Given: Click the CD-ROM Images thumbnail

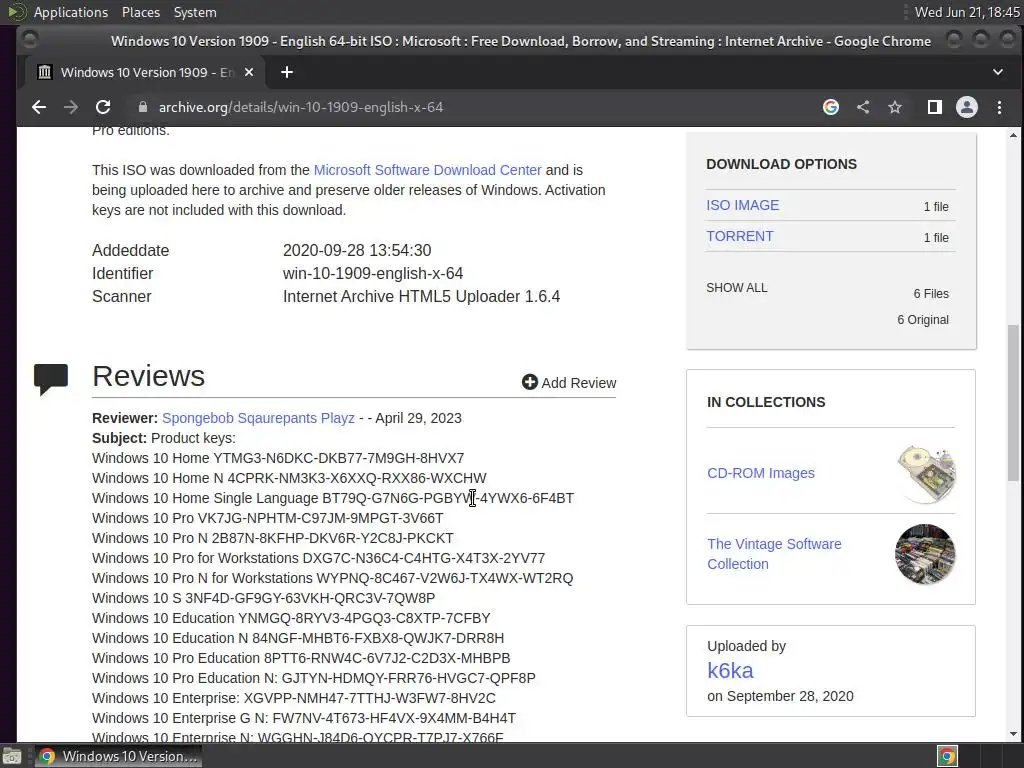Looking at the screenshot, I should pos(926,474).
